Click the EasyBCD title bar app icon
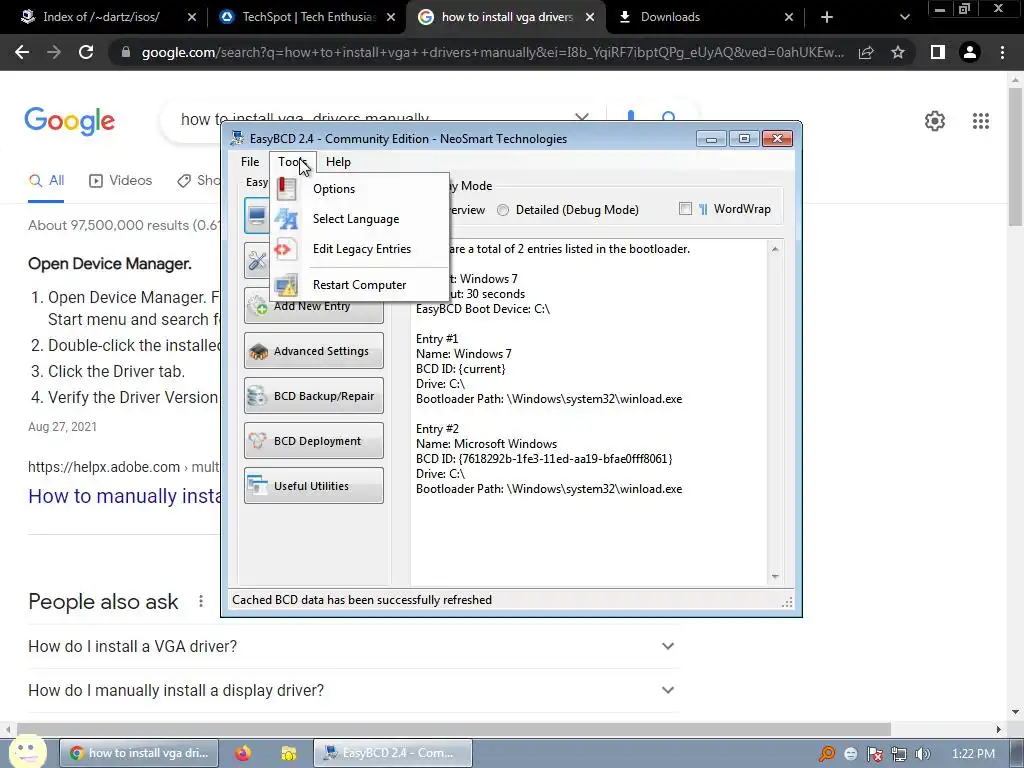This screenshot has width=1024, height=768. pos(238,138)
